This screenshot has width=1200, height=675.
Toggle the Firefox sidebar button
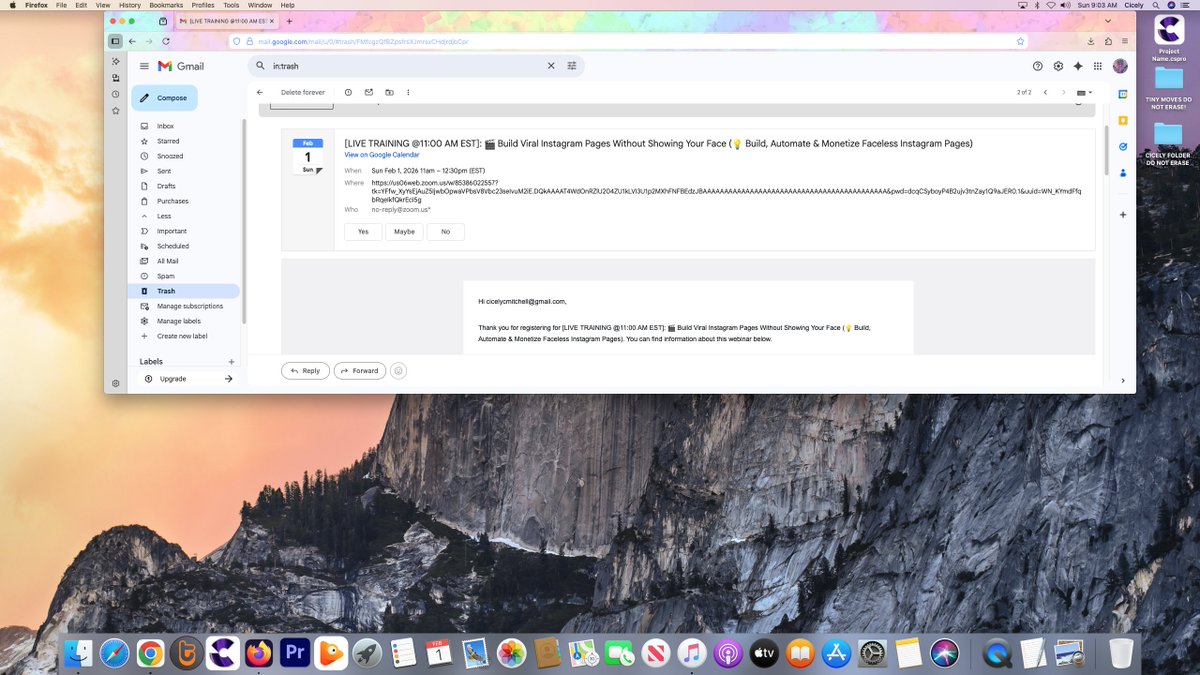pos(115,41)
